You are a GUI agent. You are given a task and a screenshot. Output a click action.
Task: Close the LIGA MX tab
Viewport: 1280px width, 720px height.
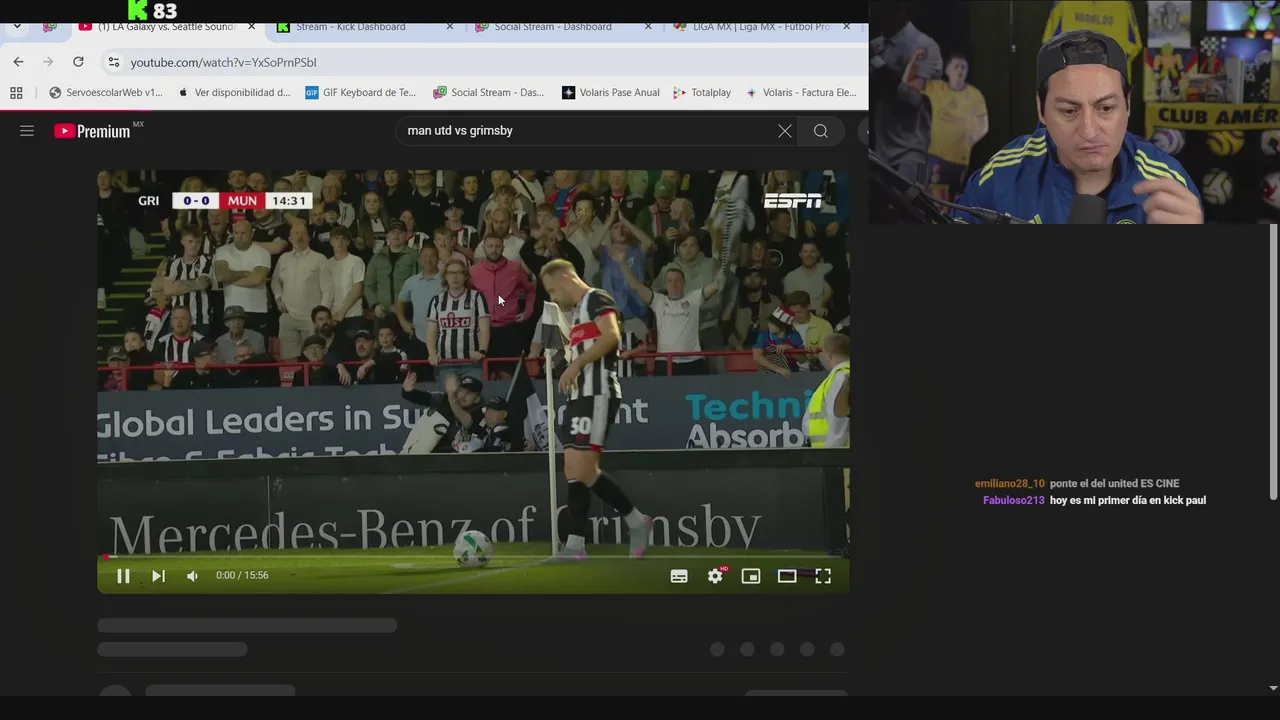point(847,27)
